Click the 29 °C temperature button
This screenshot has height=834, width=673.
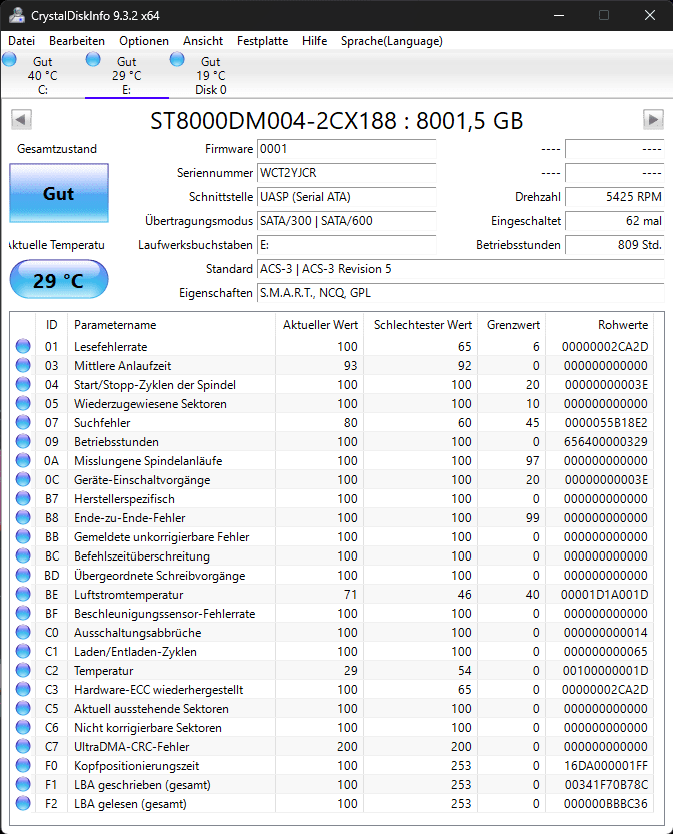59,279
